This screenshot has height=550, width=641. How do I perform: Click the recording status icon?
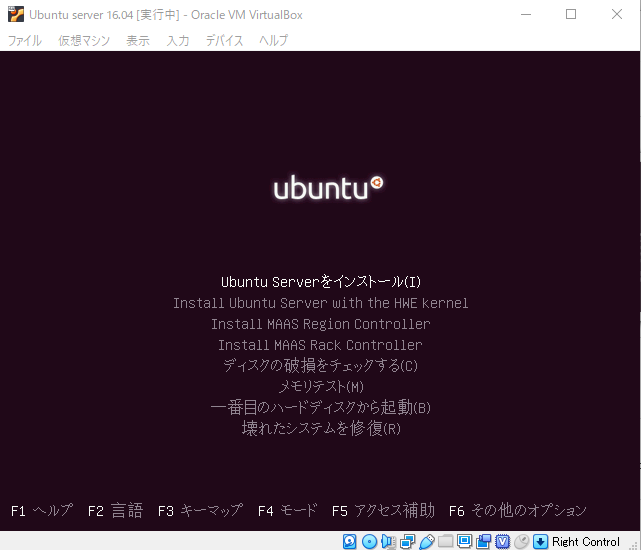coord(484,541)
